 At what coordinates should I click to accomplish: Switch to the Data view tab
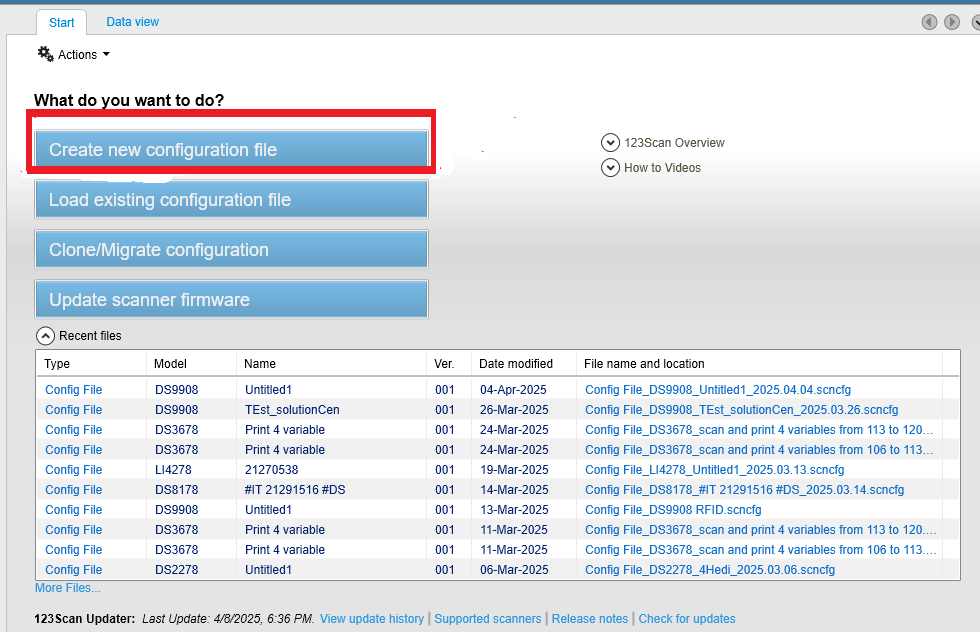(132, 22)
